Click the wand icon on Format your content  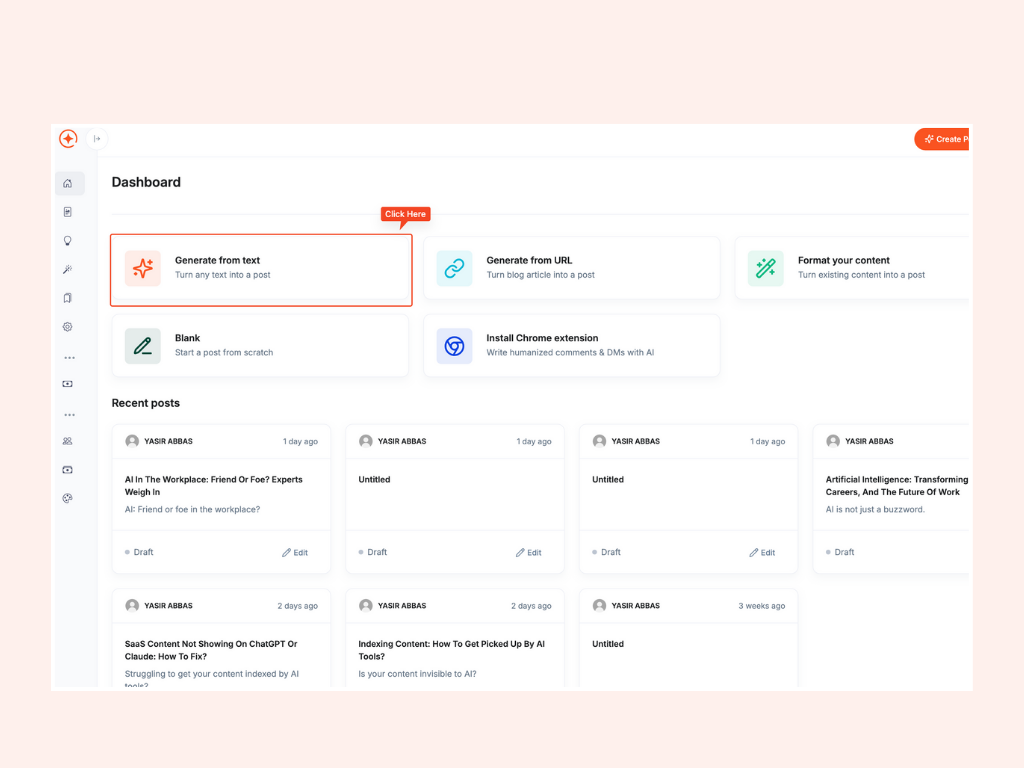tap(766, 268)
